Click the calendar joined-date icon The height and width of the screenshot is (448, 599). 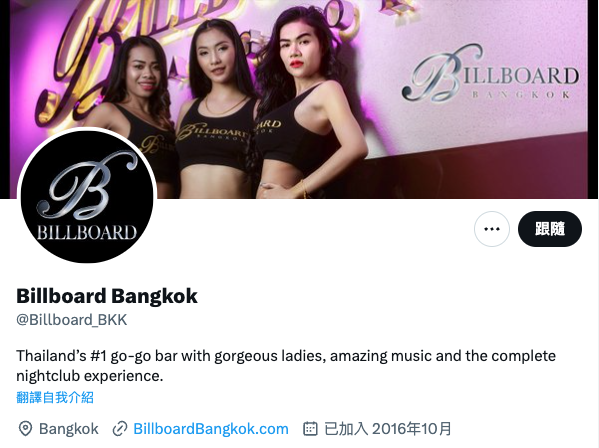(x=310, y=429)
